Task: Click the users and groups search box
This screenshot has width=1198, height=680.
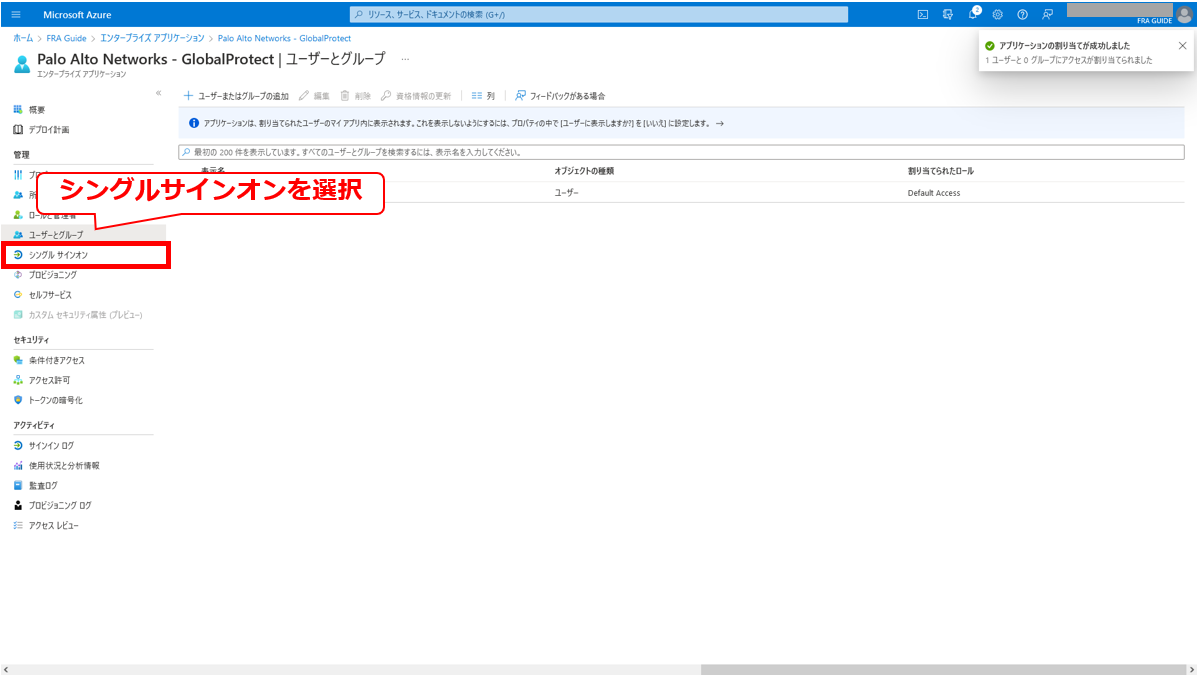Action: click(682, 152)
